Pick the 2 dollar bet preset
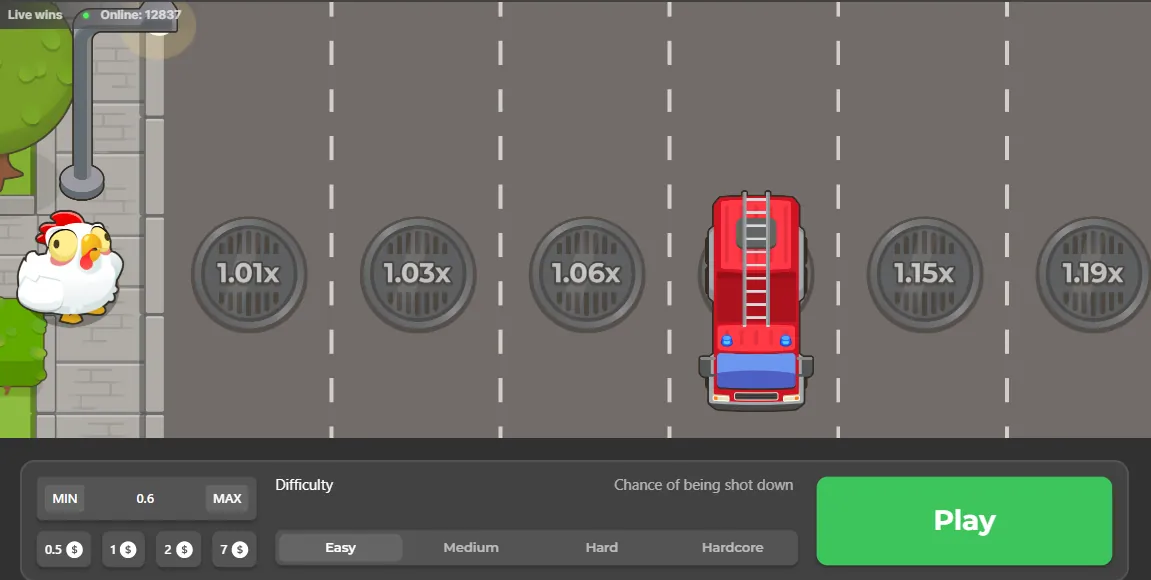Viewport: 1151px width, 580px height. [x=177, y=549]
